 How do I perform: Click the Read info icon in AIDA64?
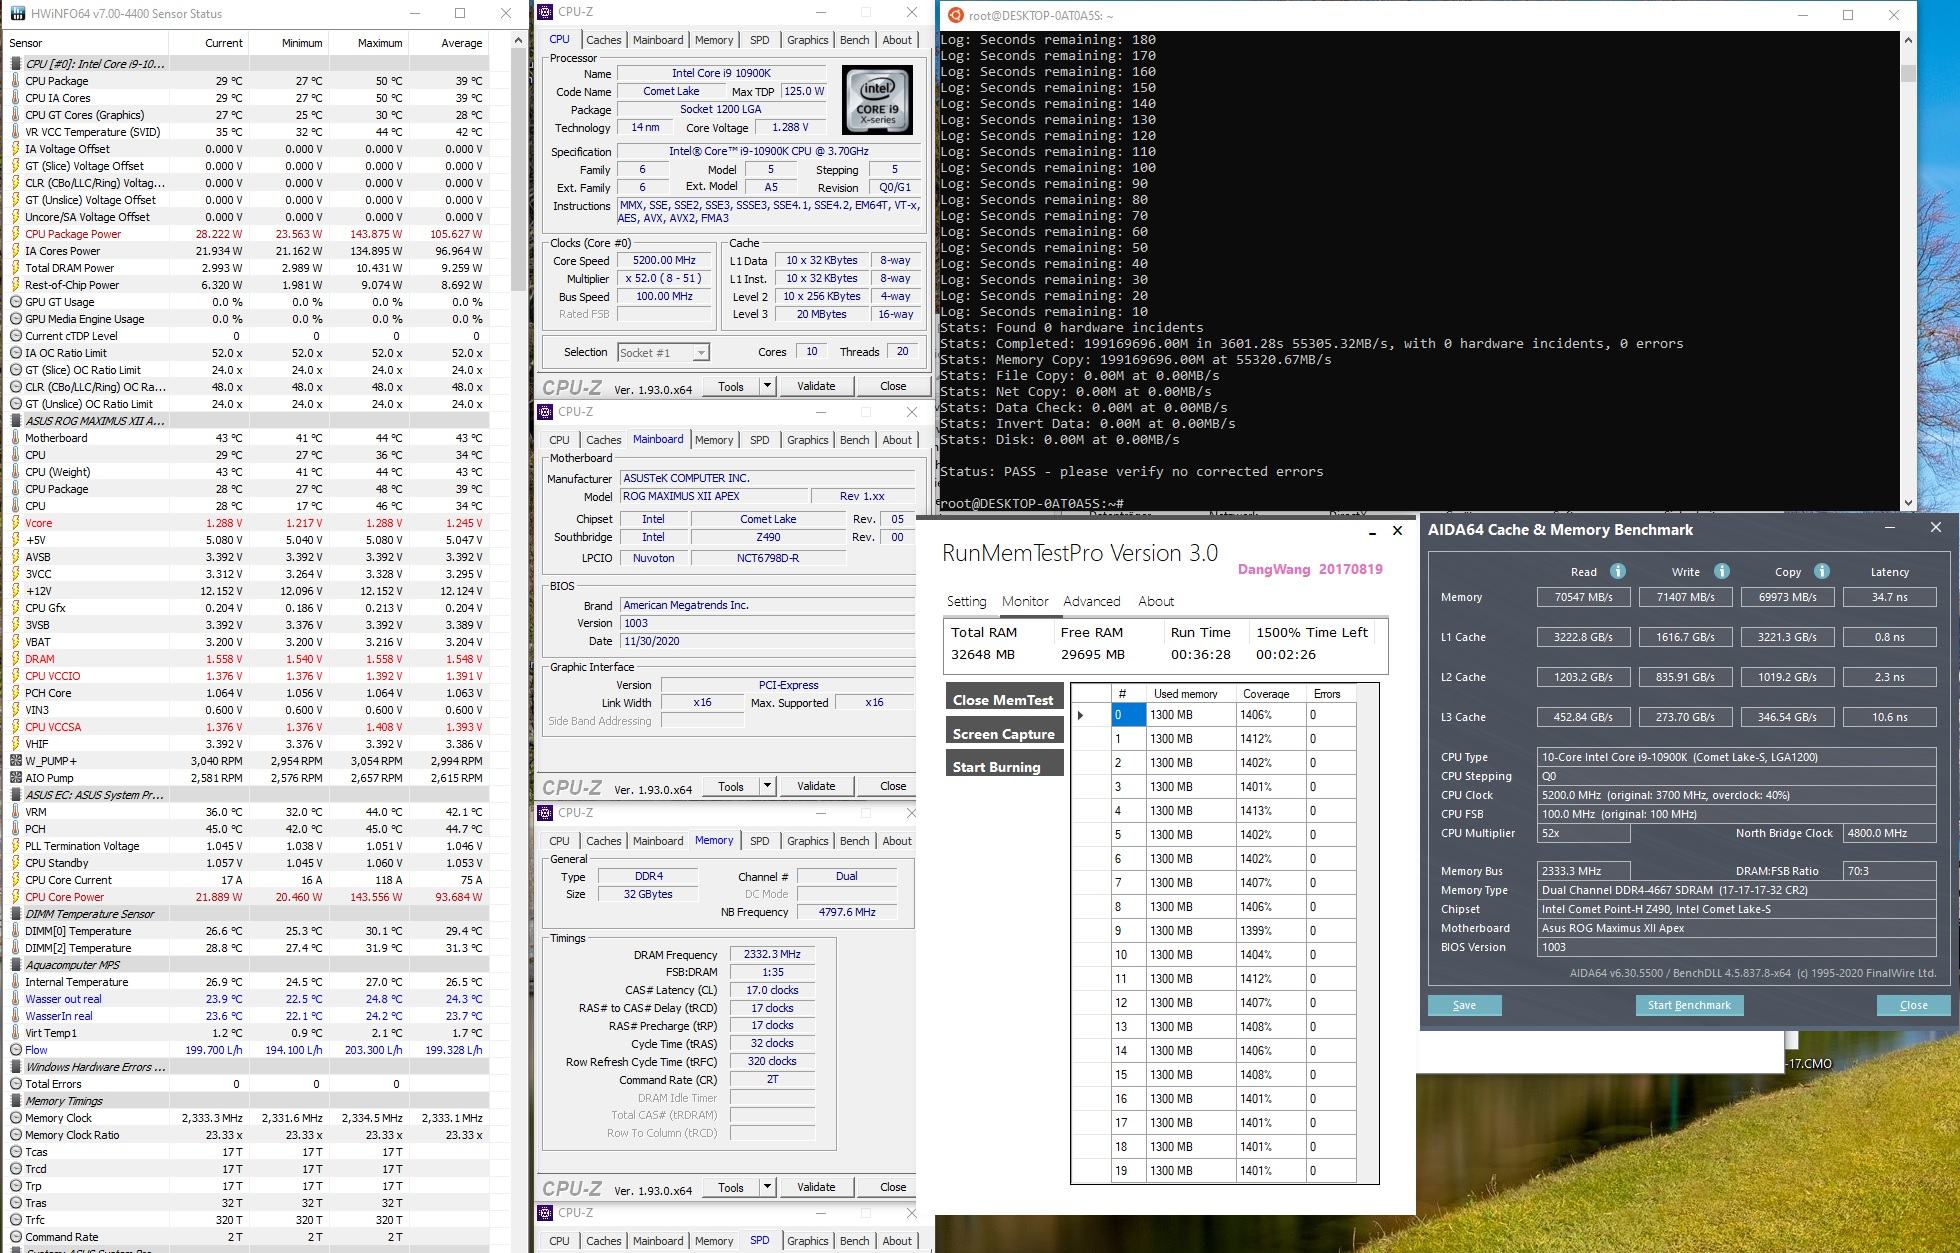click(x=1617, y=571)
